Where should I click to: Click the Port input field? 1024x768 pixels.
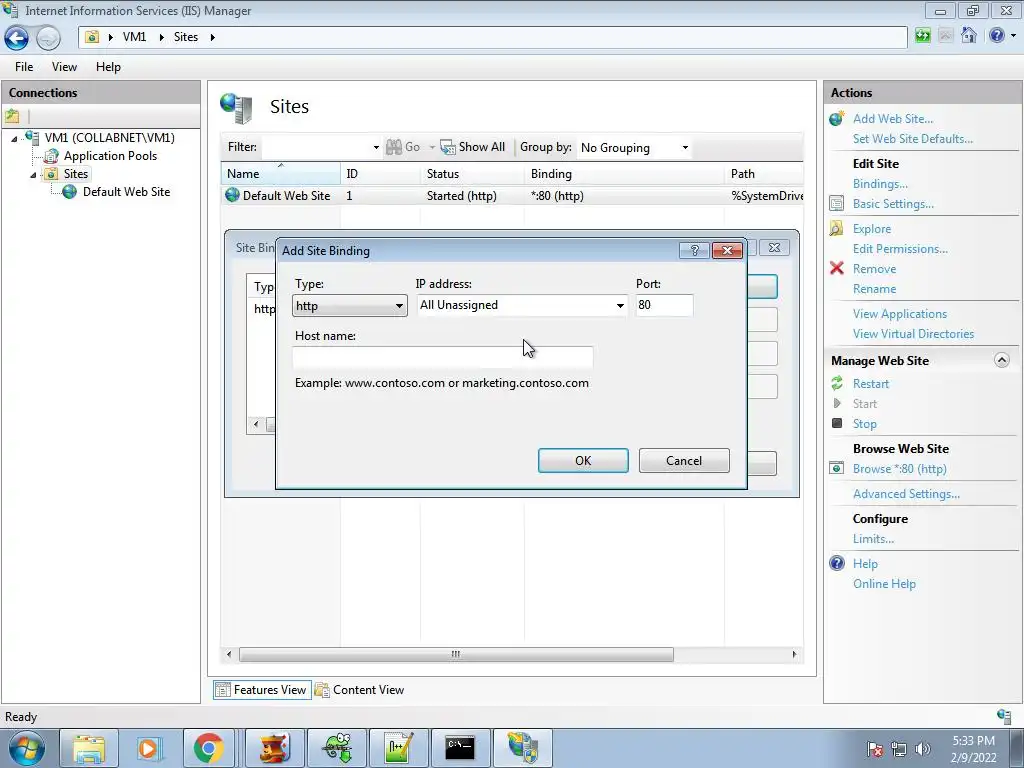664,305
